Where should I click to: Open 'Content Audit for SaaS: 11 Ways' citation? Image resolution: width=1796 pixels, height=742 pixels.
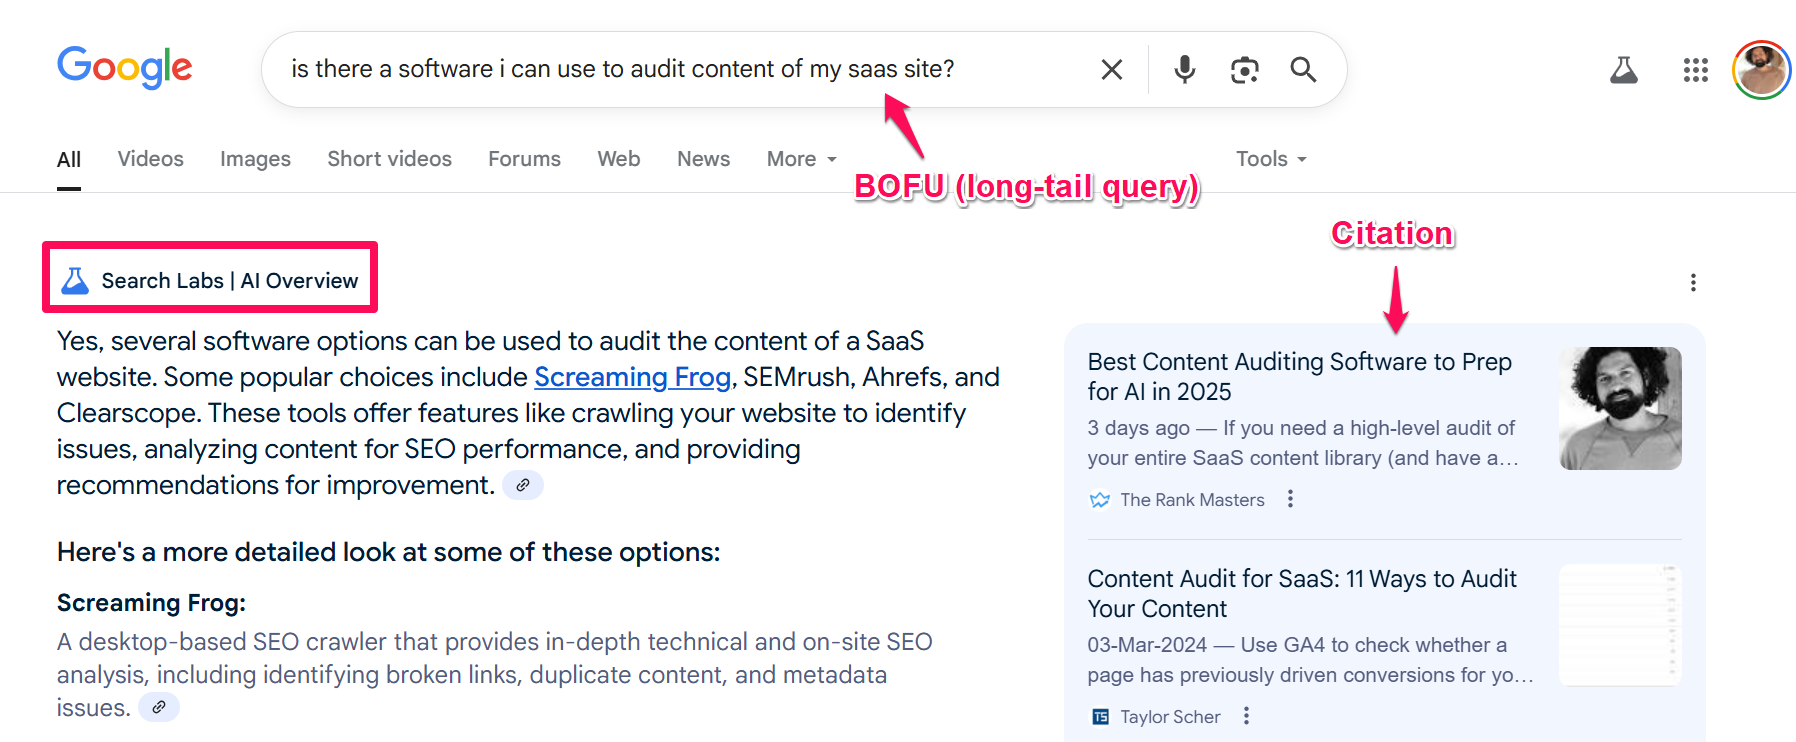coord(1302,594)
